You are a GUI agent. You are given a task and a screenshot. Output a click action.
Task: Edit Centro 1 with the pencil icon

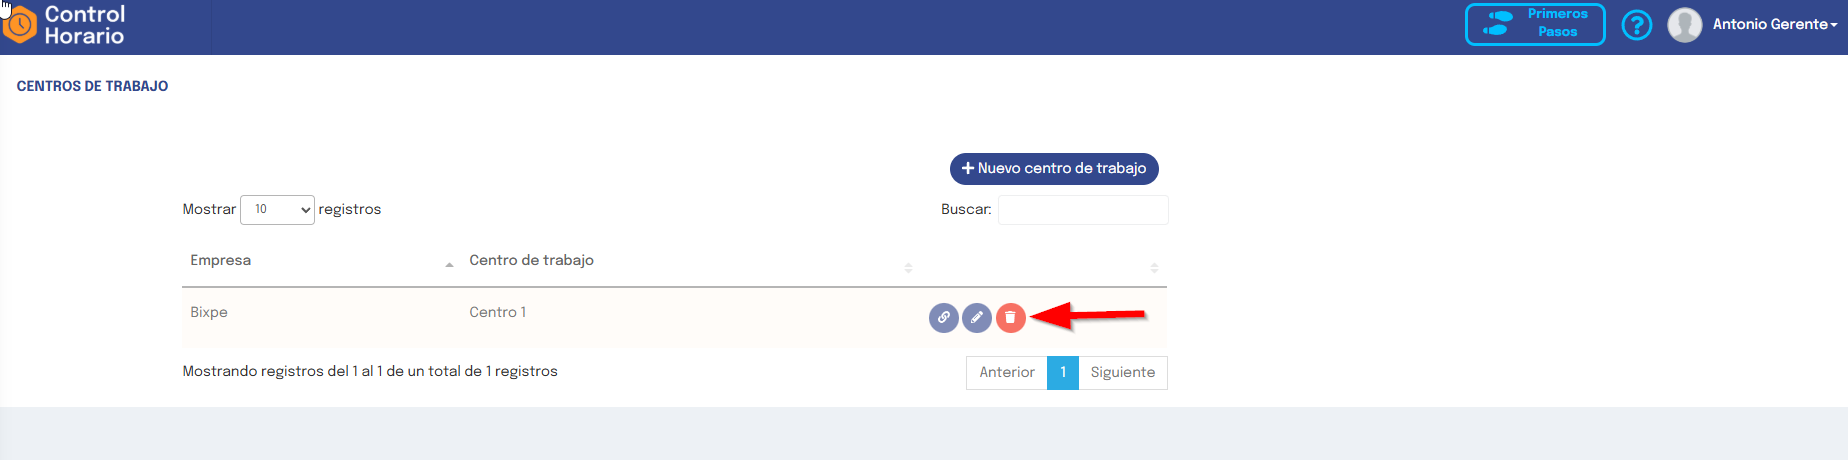[977, 318]
